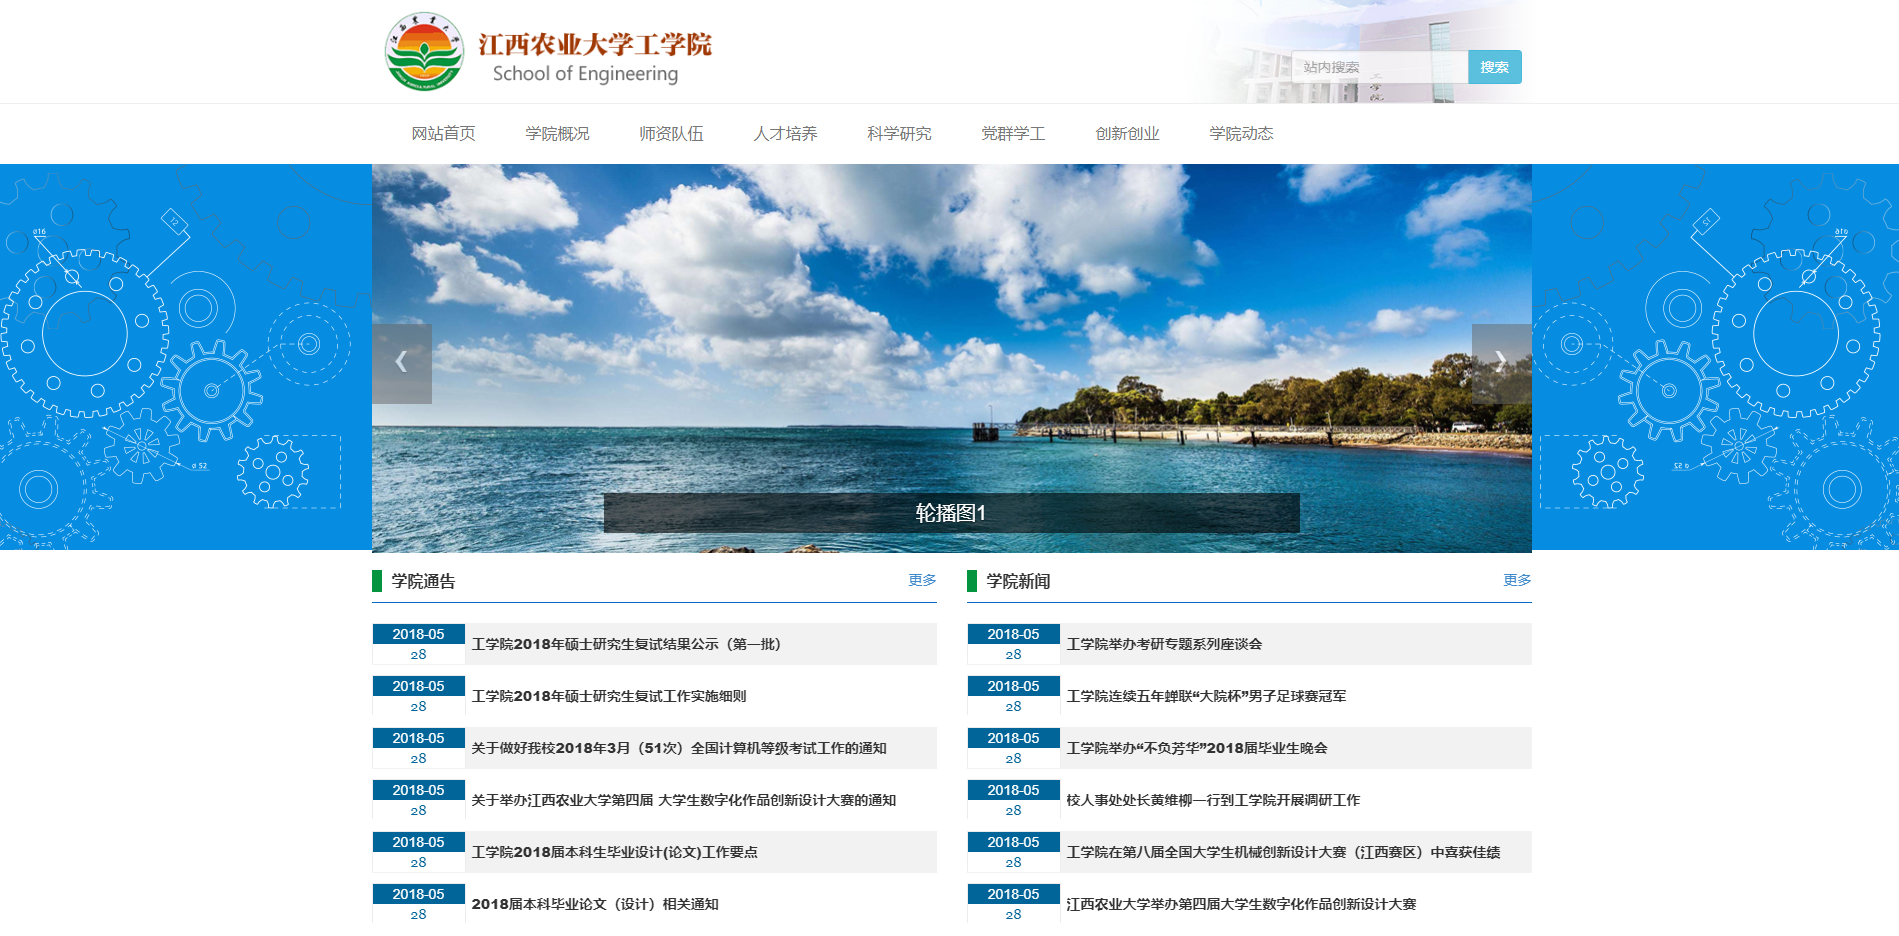
Task: Open the 网站首页 menu item
Action: (x=442, y=133)
